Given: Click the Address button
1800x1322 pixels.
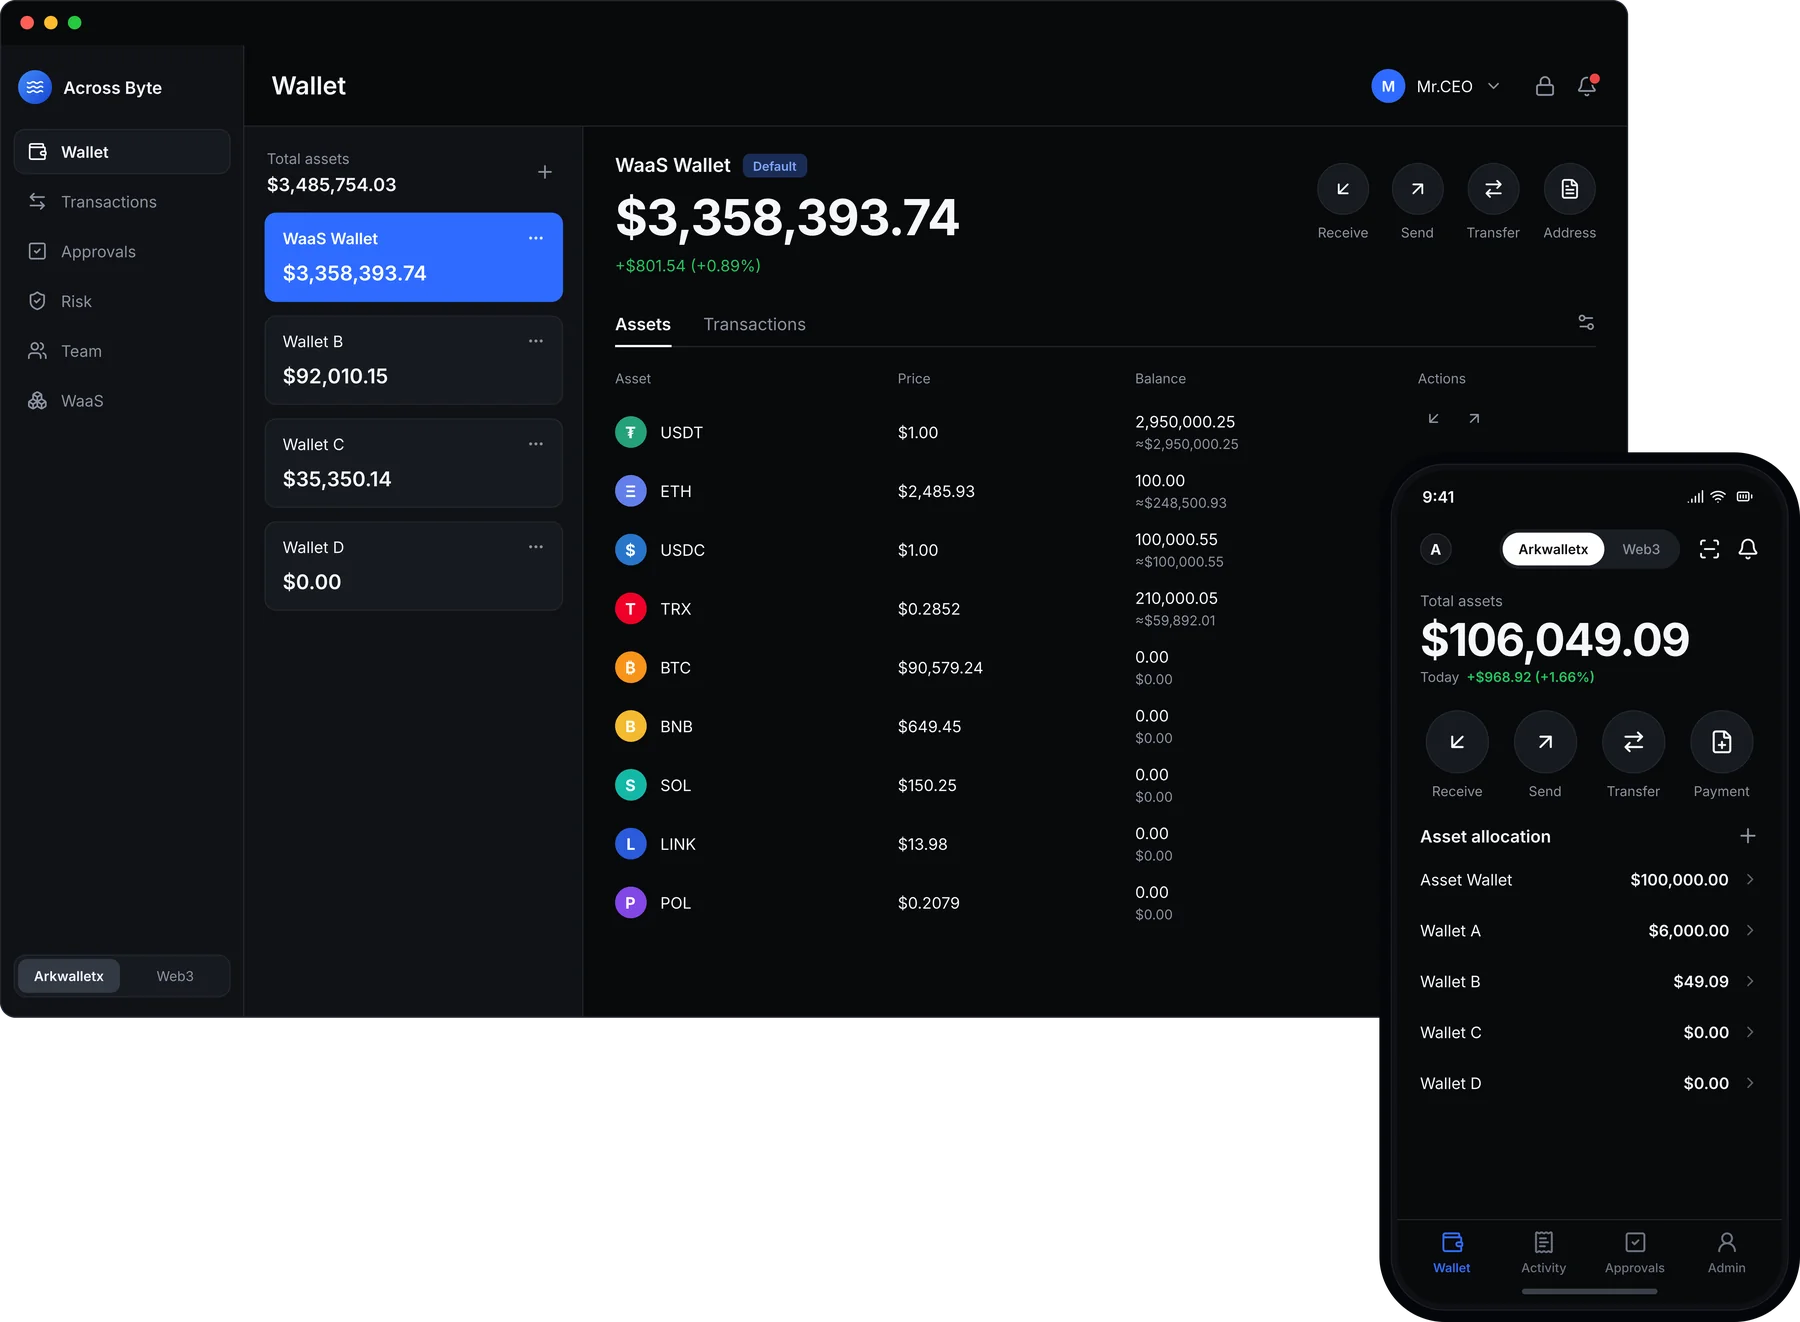Looking at the screenshot, I should pyautogui.click(x=1570, y=189).
